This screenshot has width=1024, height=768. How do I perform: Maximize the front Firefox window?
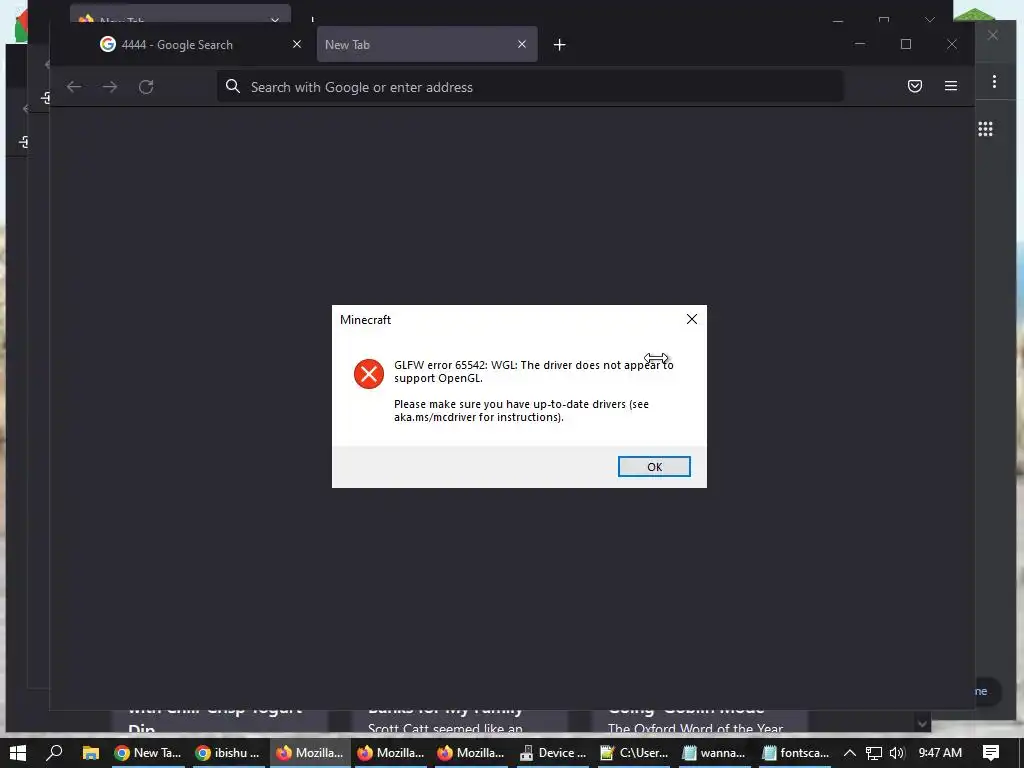(906, 44)
